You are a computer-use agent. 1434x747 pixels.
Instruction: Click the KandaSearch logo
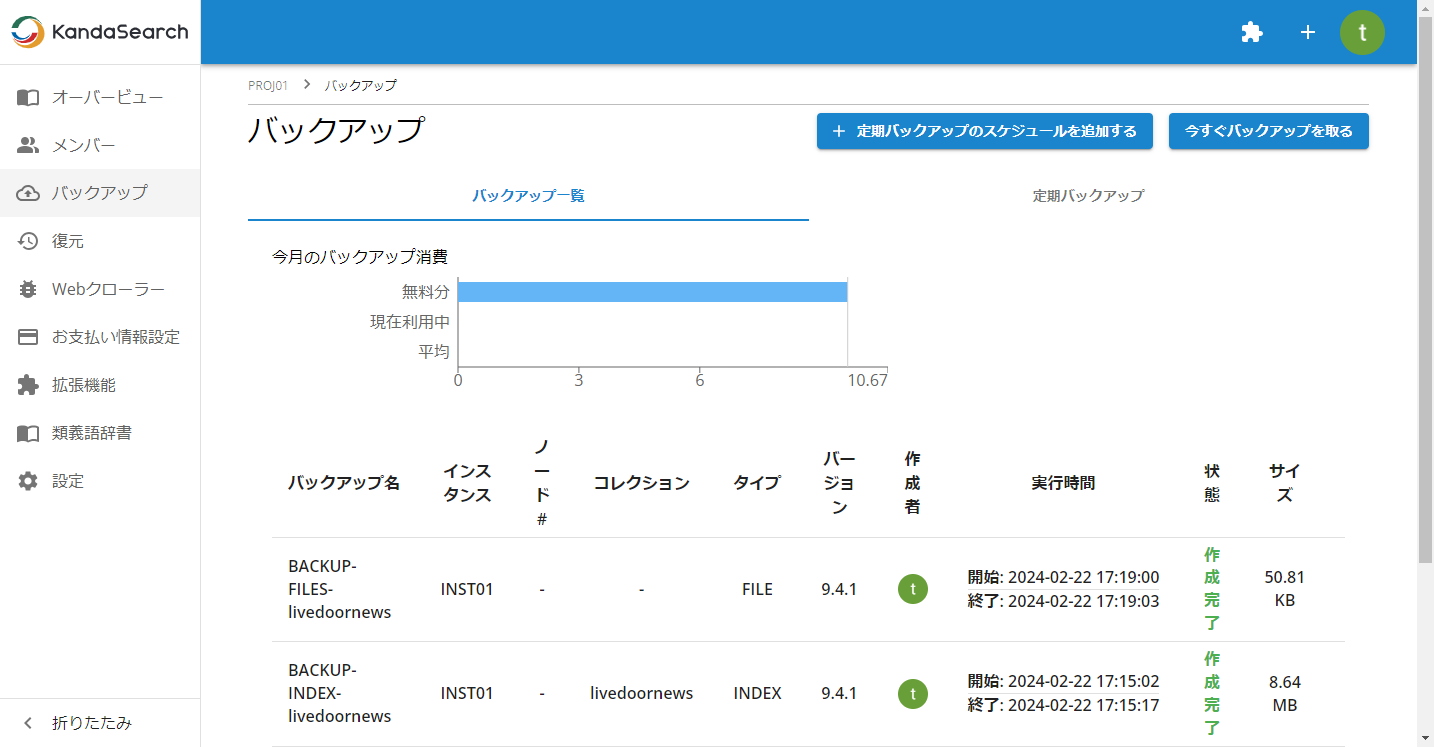pyautogui.click(x=100, y=32)
